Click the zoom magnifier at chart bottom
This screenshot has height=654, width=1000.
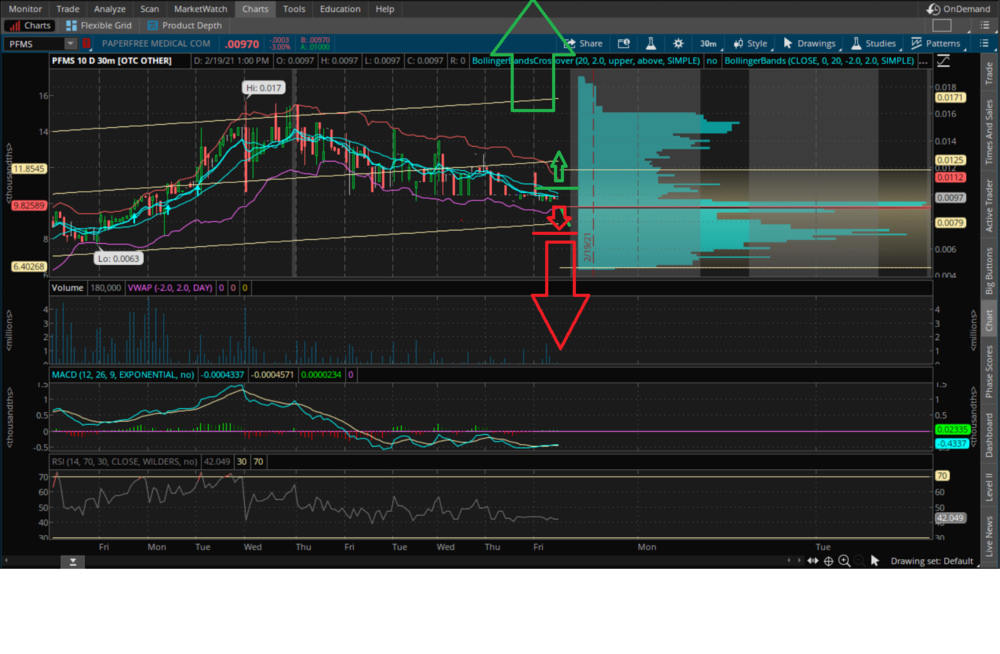(x=845, y=561)
